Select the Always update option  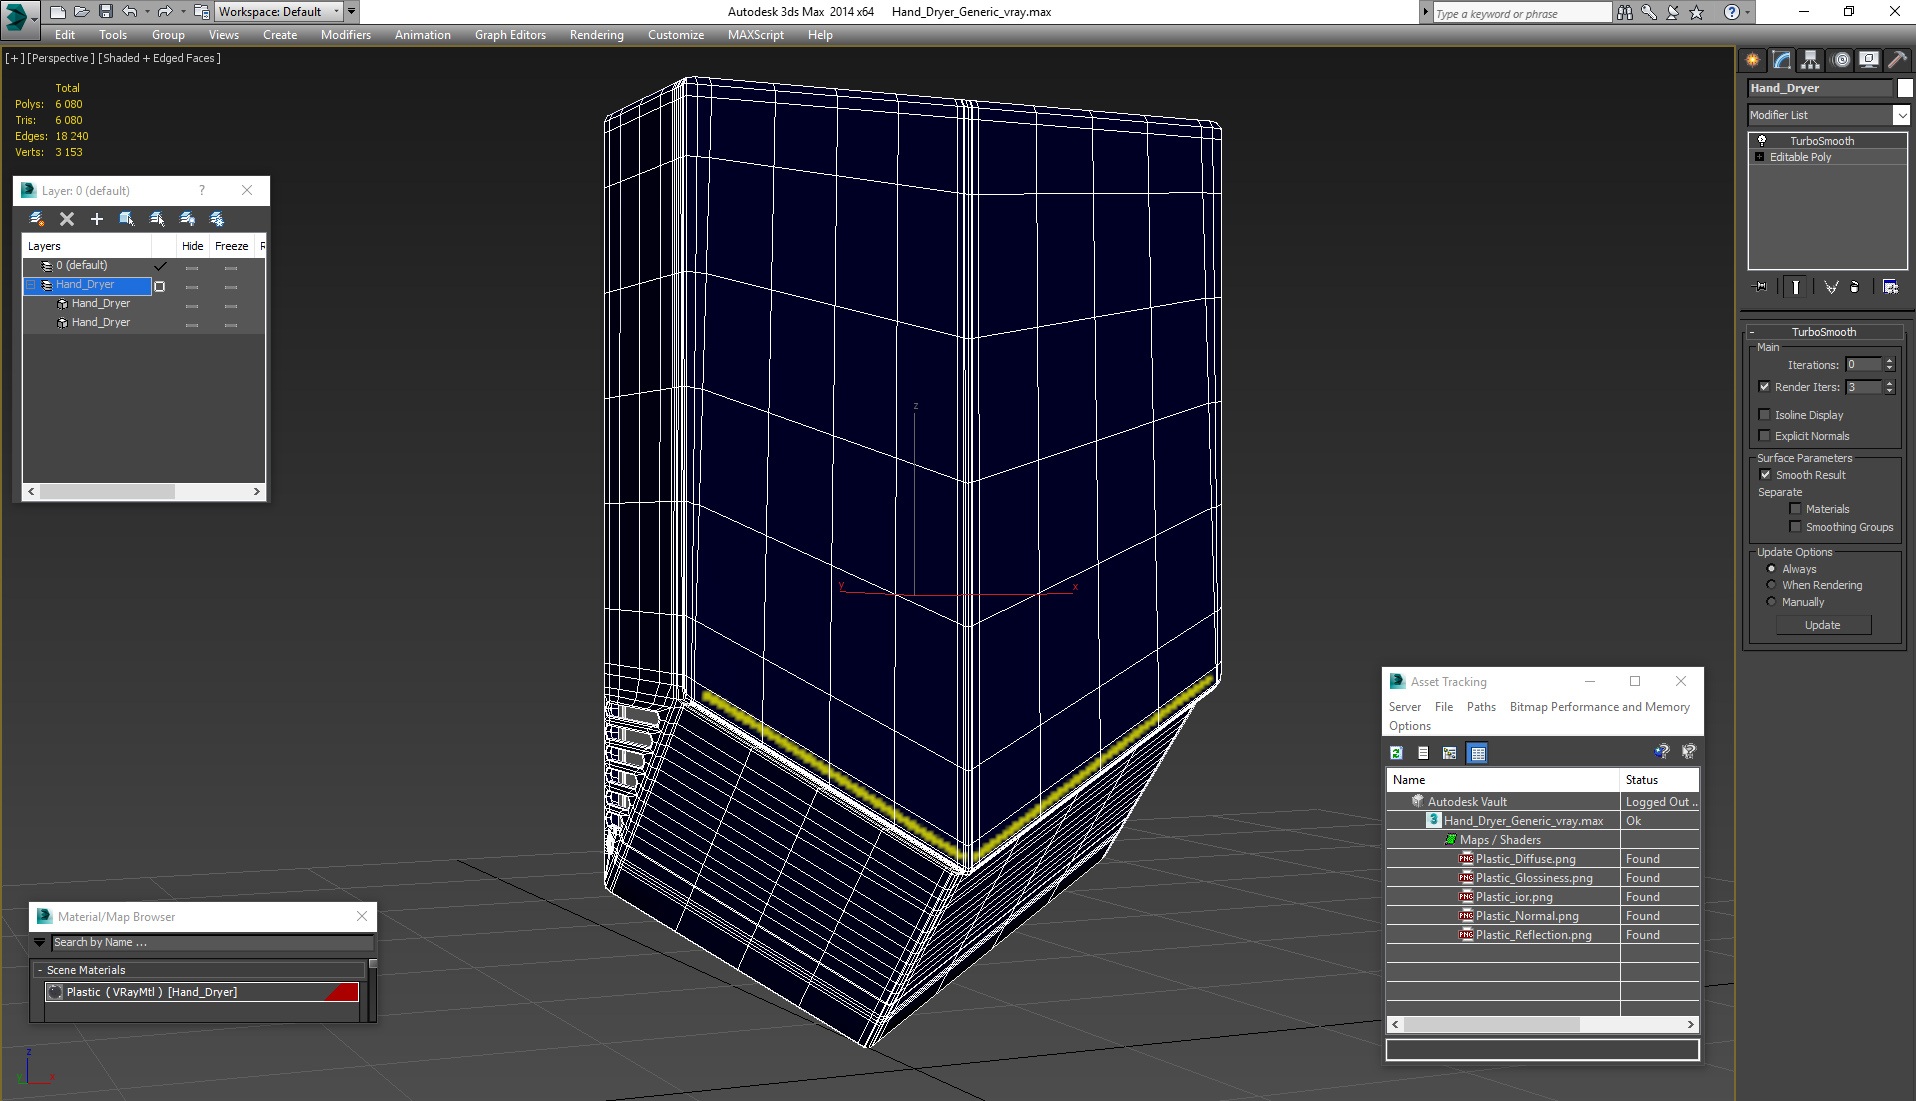[1771, 569]
